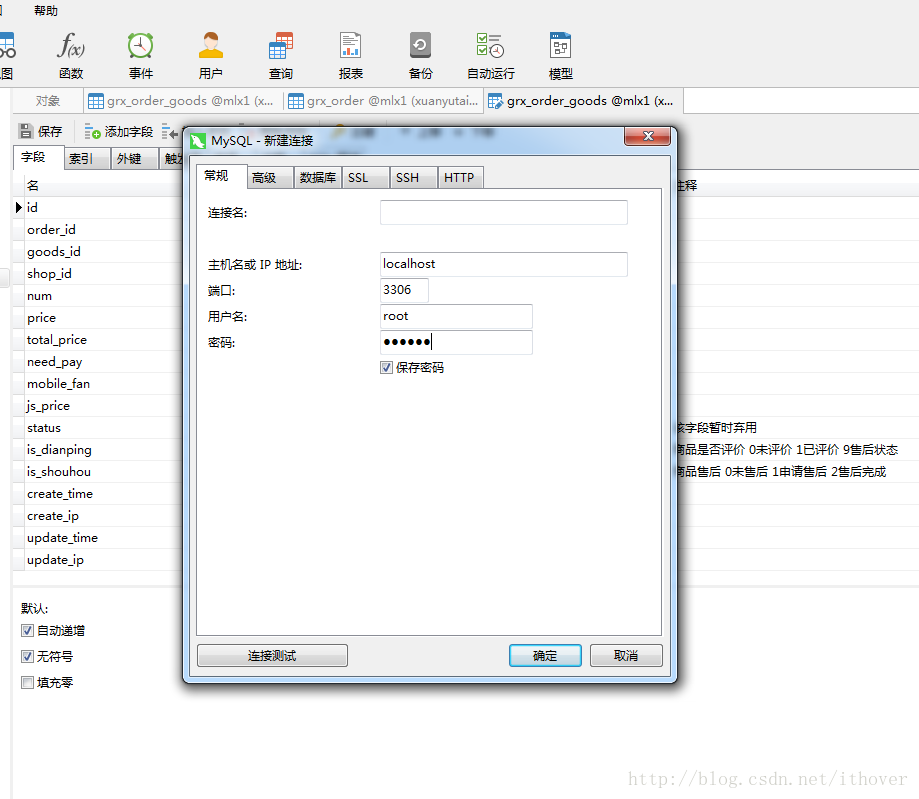Select the num field row
This screenshot has height=799, width=919.
click(x=98, y=295)
